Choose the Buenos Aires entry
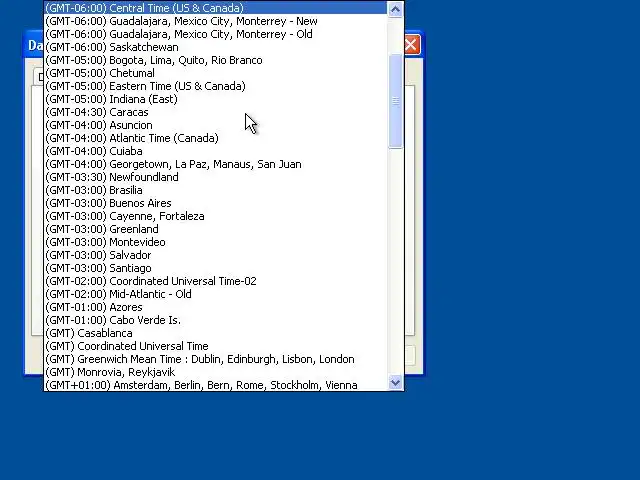 coord(216,203)
